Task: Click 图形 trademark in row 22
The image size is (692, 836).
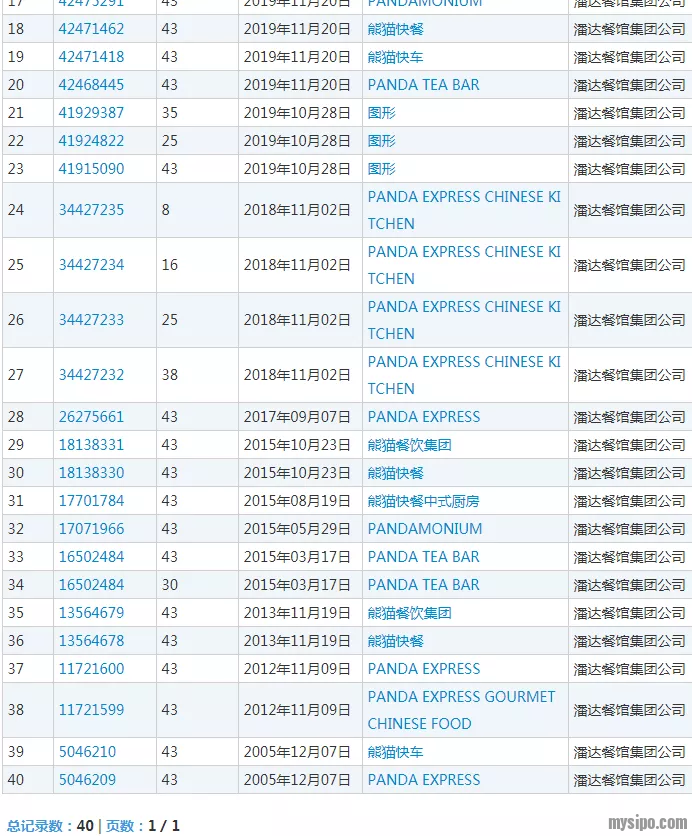Action: point(382,141)
